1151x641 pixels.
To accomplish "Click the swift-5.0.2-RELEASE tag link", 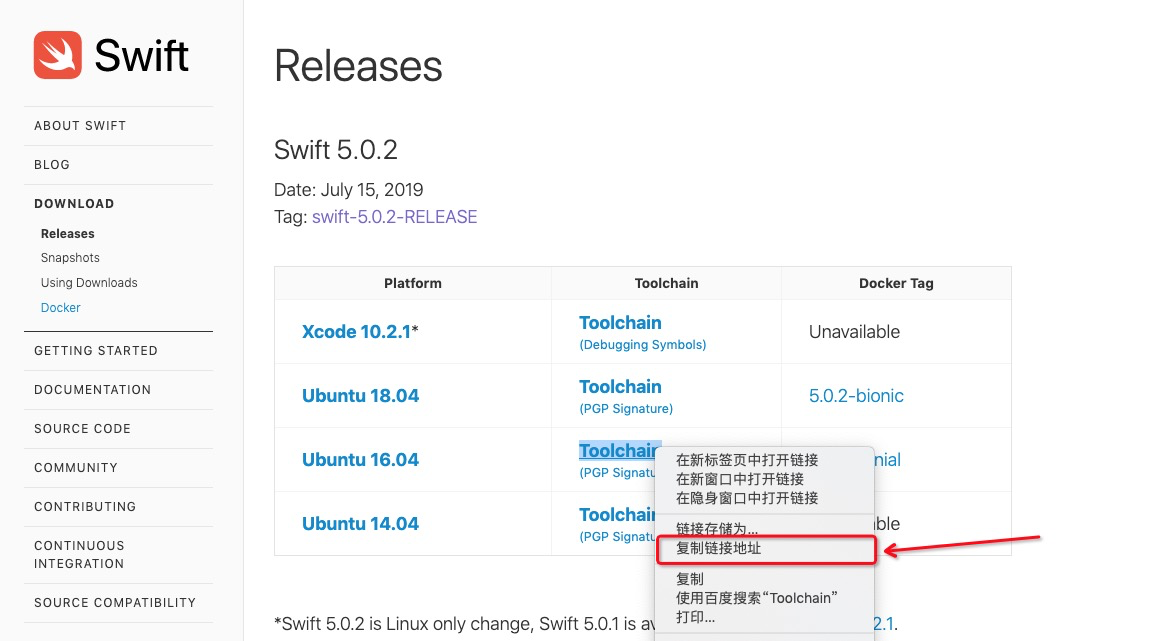I will 394,217.
